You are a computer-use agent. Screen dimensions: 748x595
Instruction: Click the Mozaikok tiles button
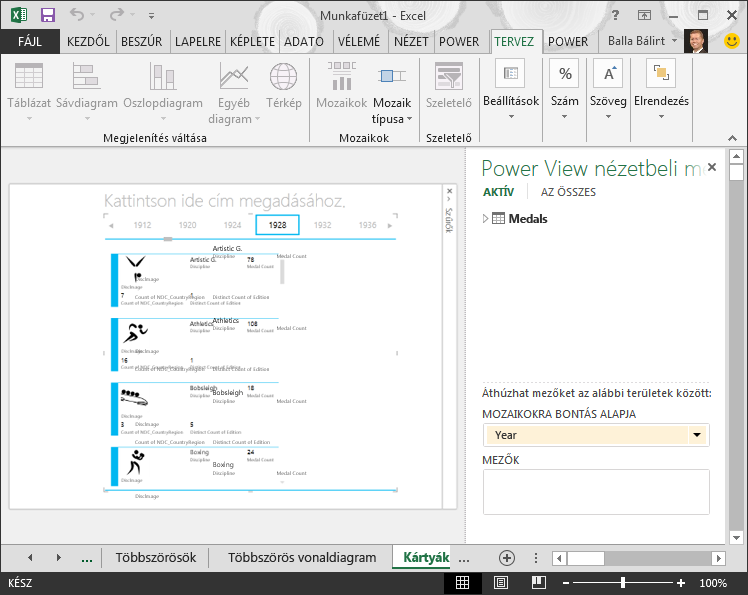(342, 86)
